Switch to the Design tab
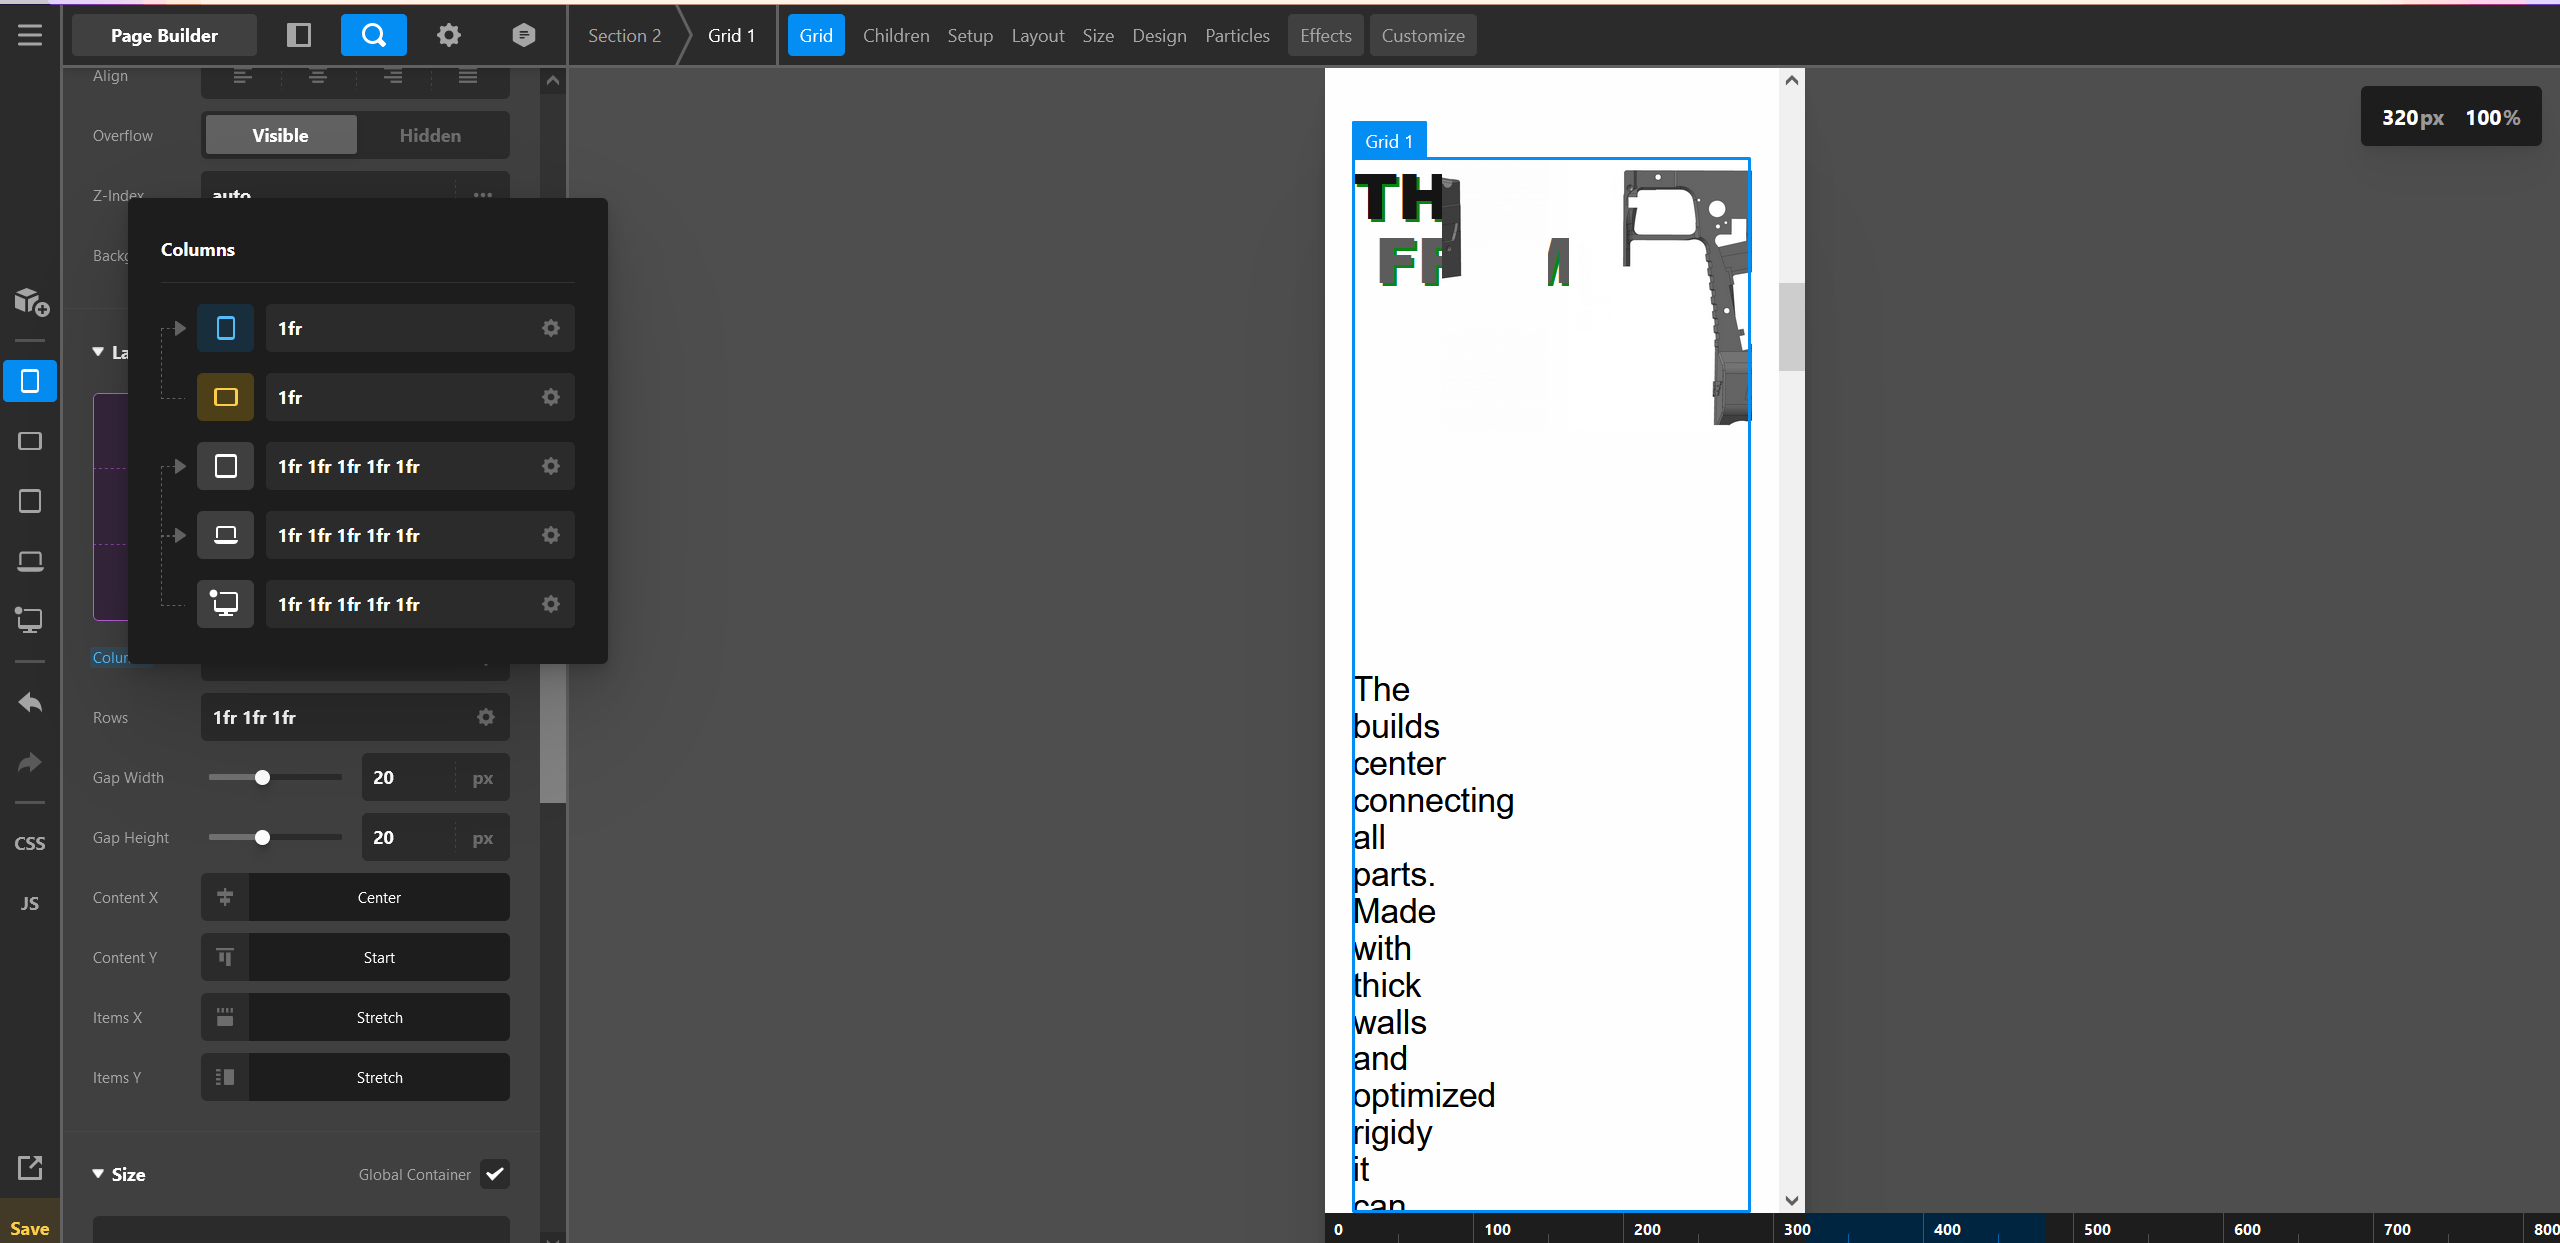Viewport: 2560px width, 1243px height. 1159,35
